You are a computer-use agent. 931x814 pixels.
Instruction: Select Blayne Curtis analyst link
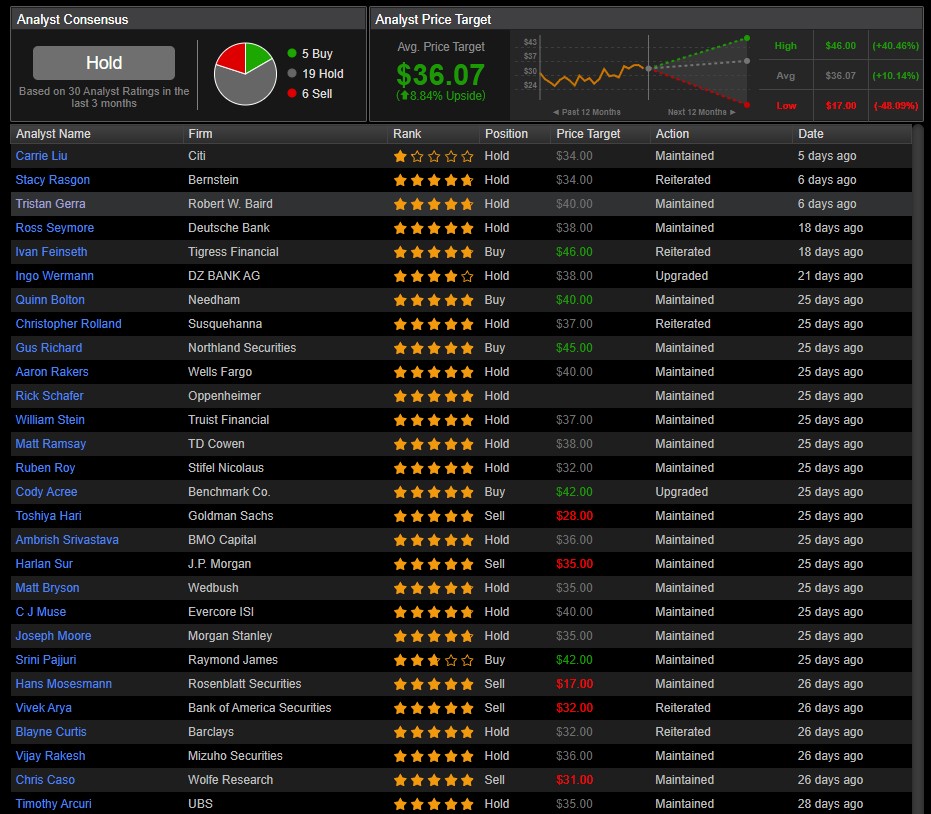pyautogui.click(x=50, y=731)
